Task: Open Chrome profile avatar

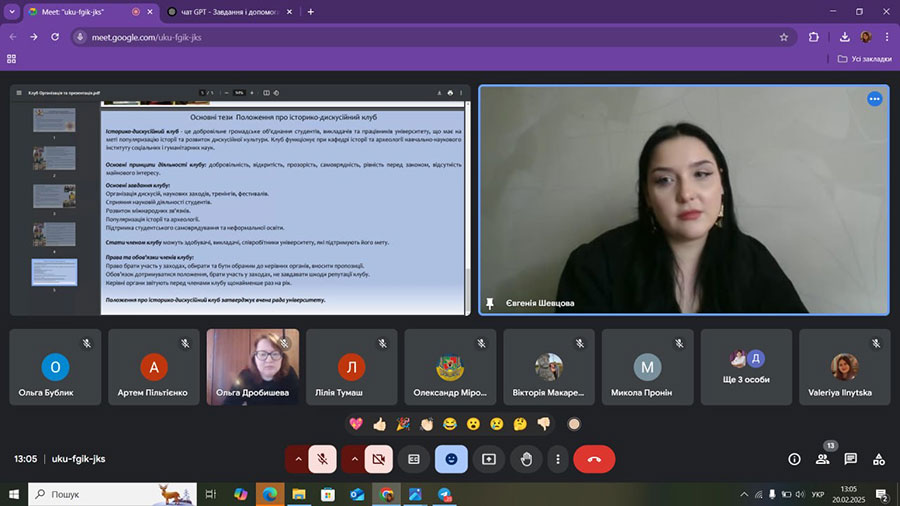Action: point(866,37)
